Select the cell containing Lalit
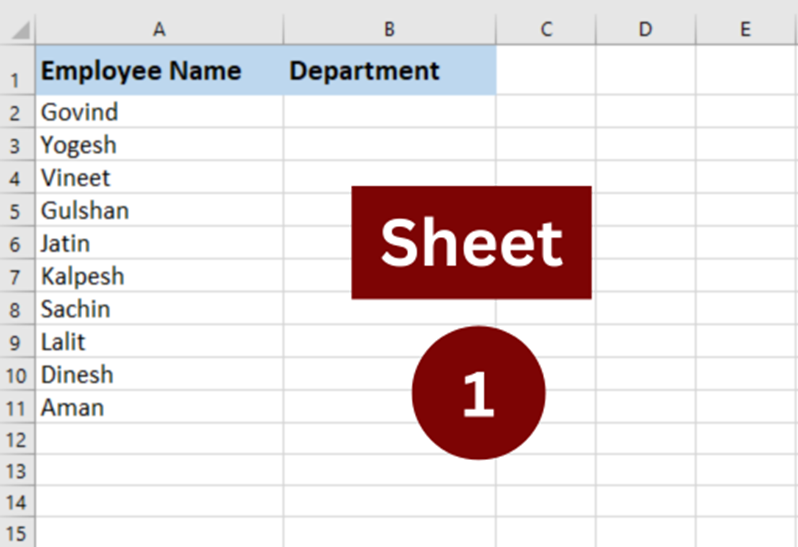This screenshot has width=798, height=547. [x=159, y=341]
